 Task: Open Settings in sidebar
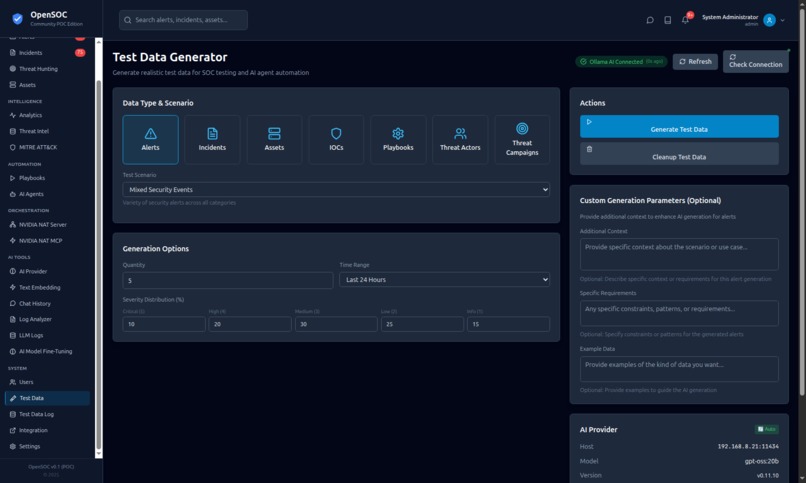coord(29,447)
